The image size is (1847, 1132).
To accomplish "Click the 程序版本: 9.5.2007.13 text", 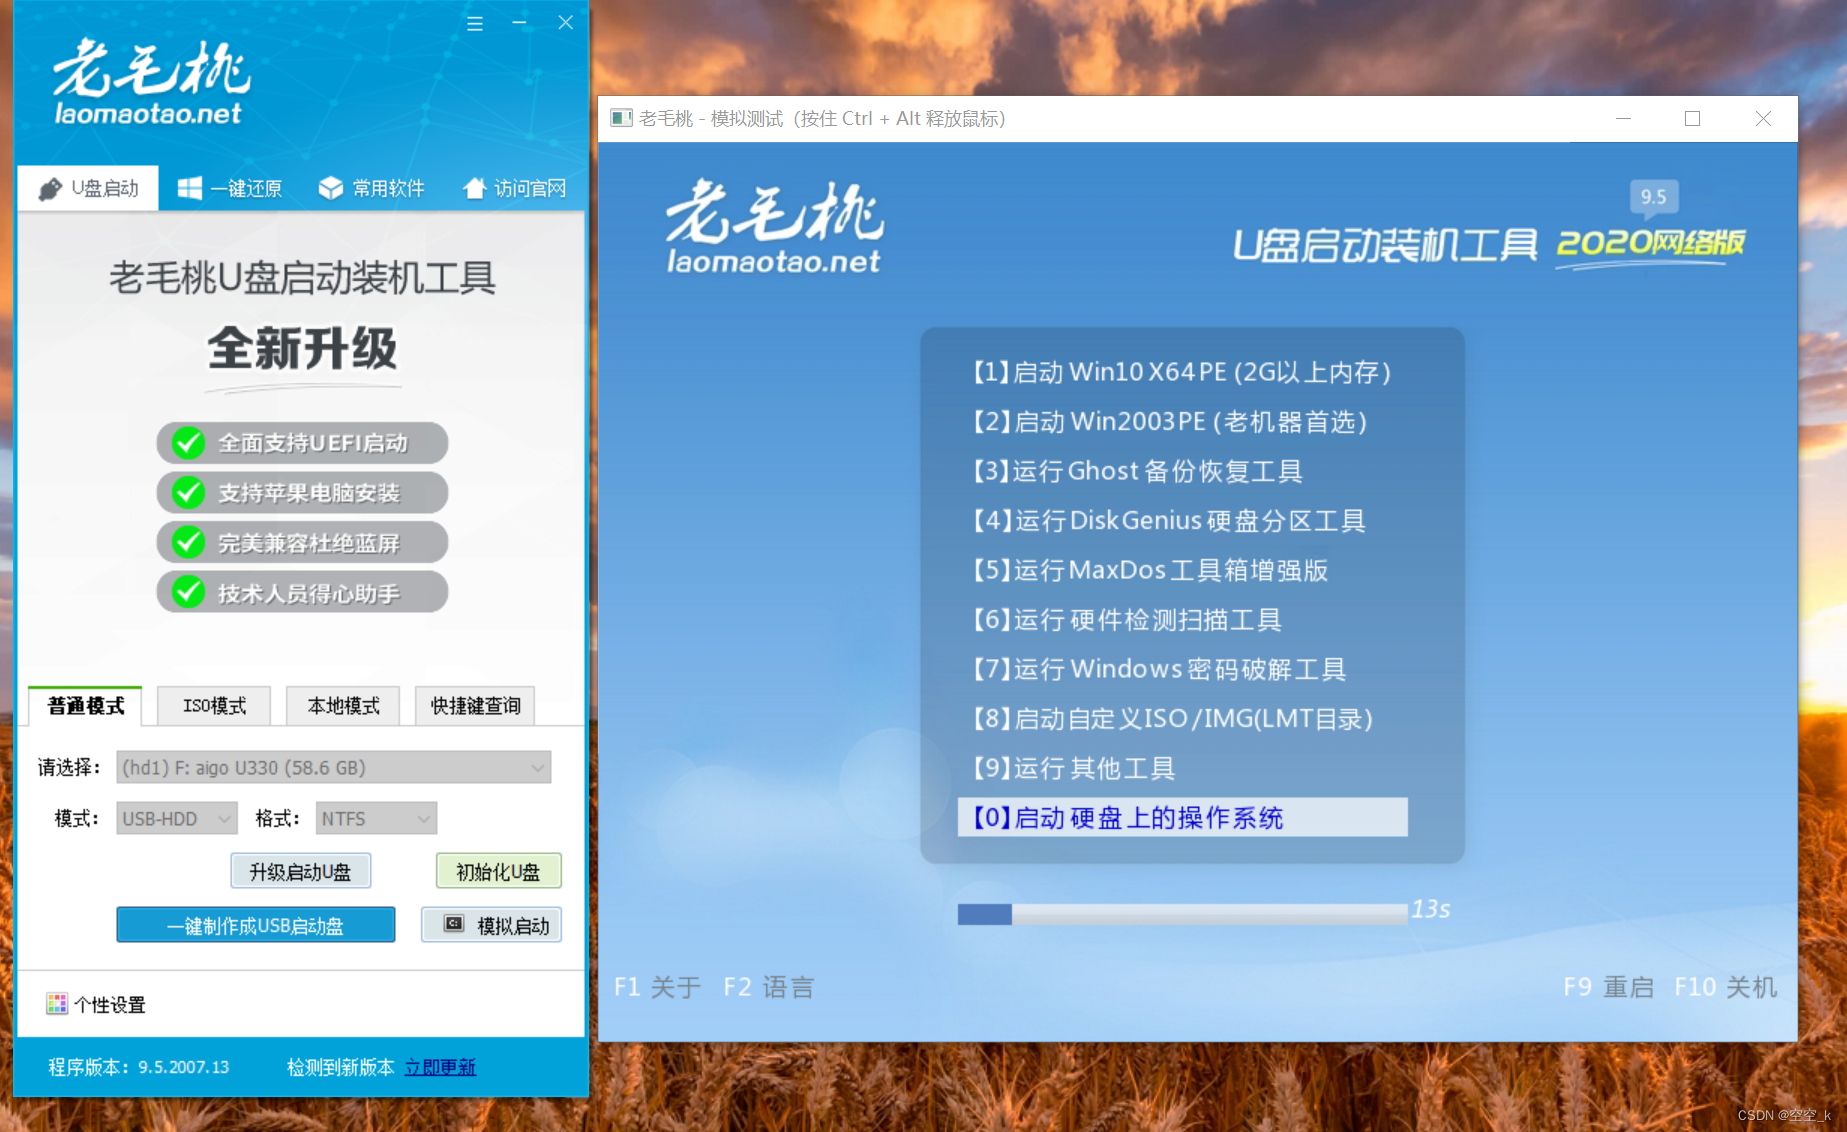I will (139, 1067).
